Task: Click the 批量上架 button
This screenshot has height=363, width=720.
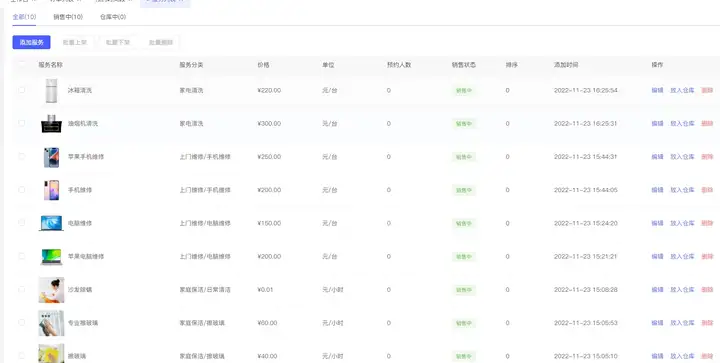Action: 75,42
